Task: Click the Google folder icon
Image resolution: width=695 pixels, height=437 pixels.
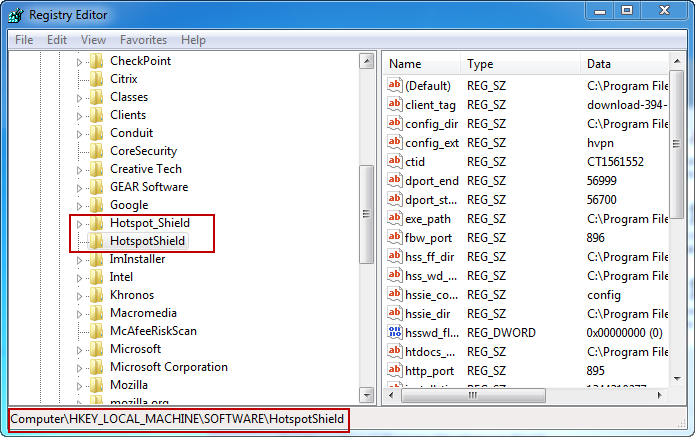Action: pyautogui.click(x=97, y=205)
